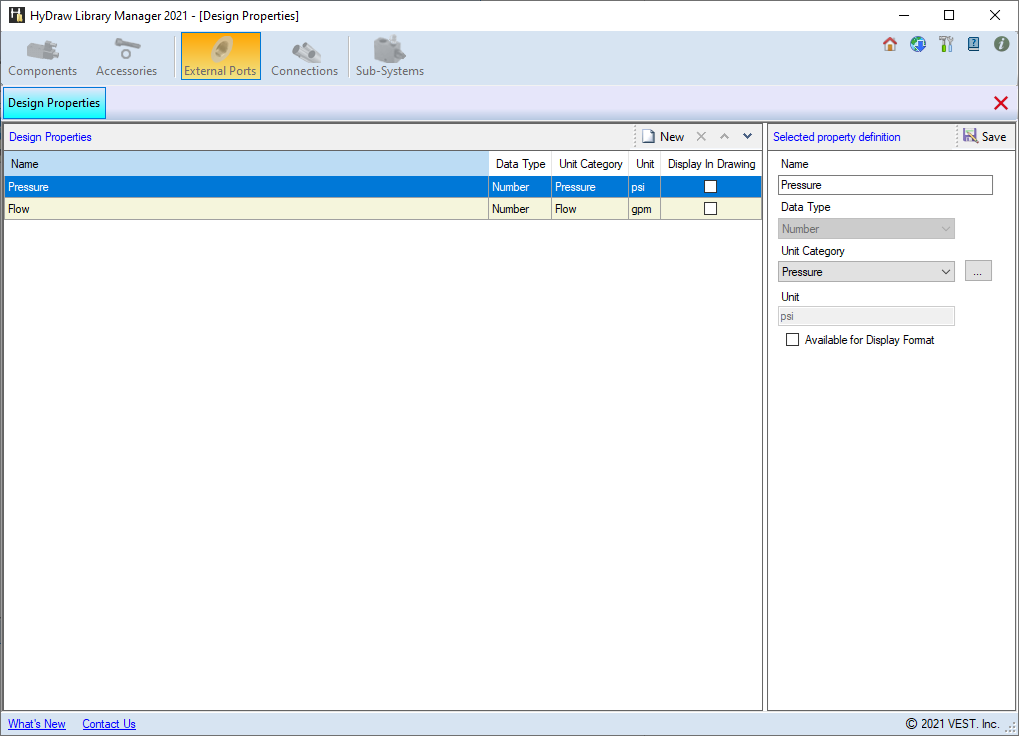Toggle Display In Drawing for Pressure row
The image size is (1019, 736).
[710, 187]
